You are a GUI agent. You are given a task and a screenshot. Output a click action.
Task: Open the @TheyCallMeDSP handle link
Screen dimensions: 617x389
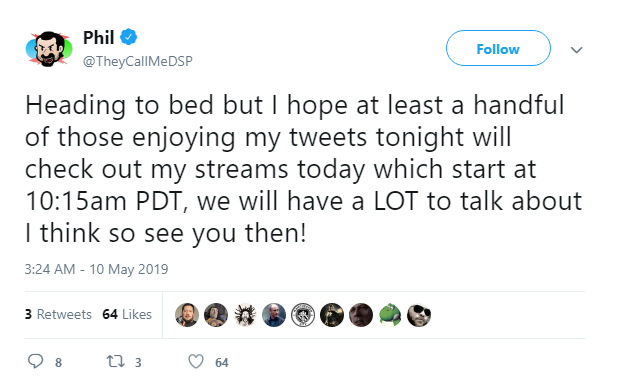tap(138, 61)
